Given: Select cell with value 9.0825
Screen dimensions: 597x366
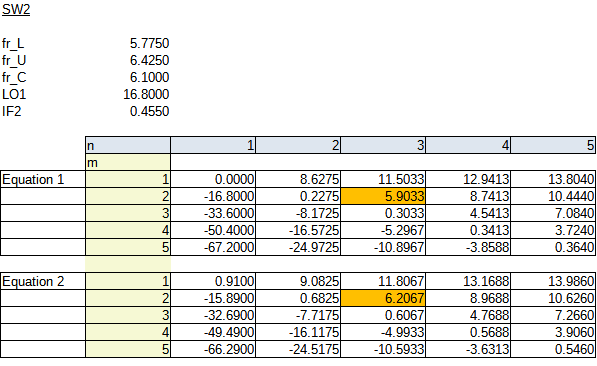Looking at the screenshot, I should pos(298,281).
